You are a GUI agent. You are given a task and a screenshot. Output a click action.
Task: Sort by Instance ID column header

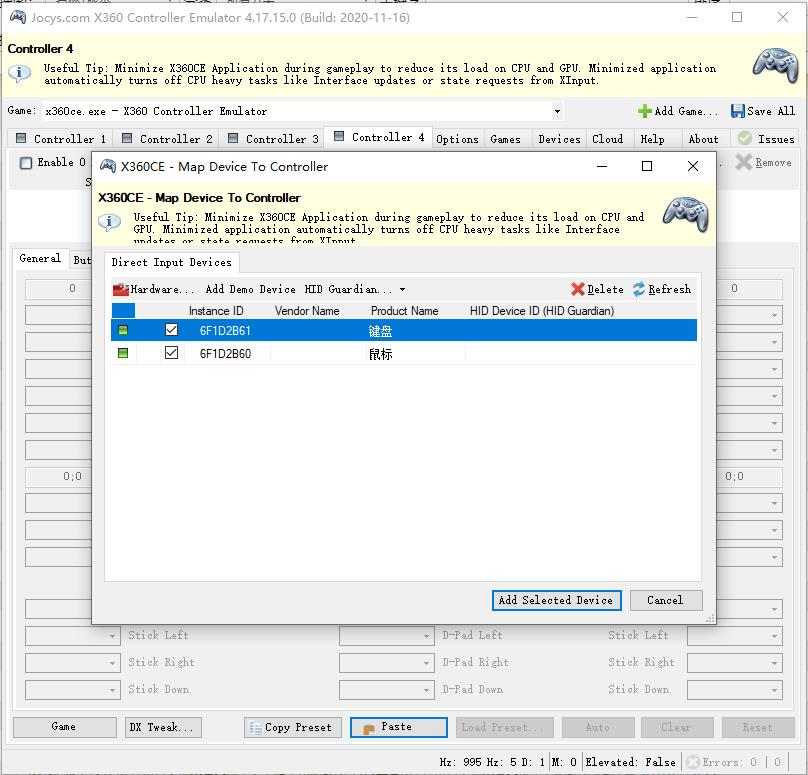click(x=215, y=311)
